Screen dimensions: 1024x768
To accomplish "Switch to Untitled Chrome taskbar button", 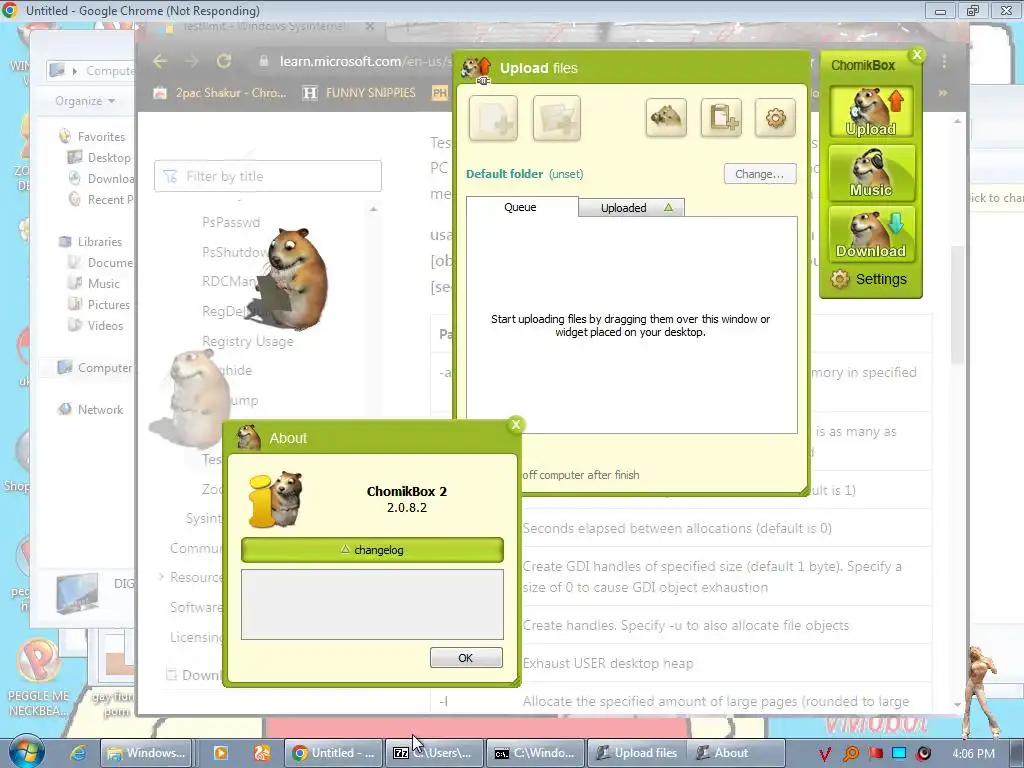I will pos(334,753).
